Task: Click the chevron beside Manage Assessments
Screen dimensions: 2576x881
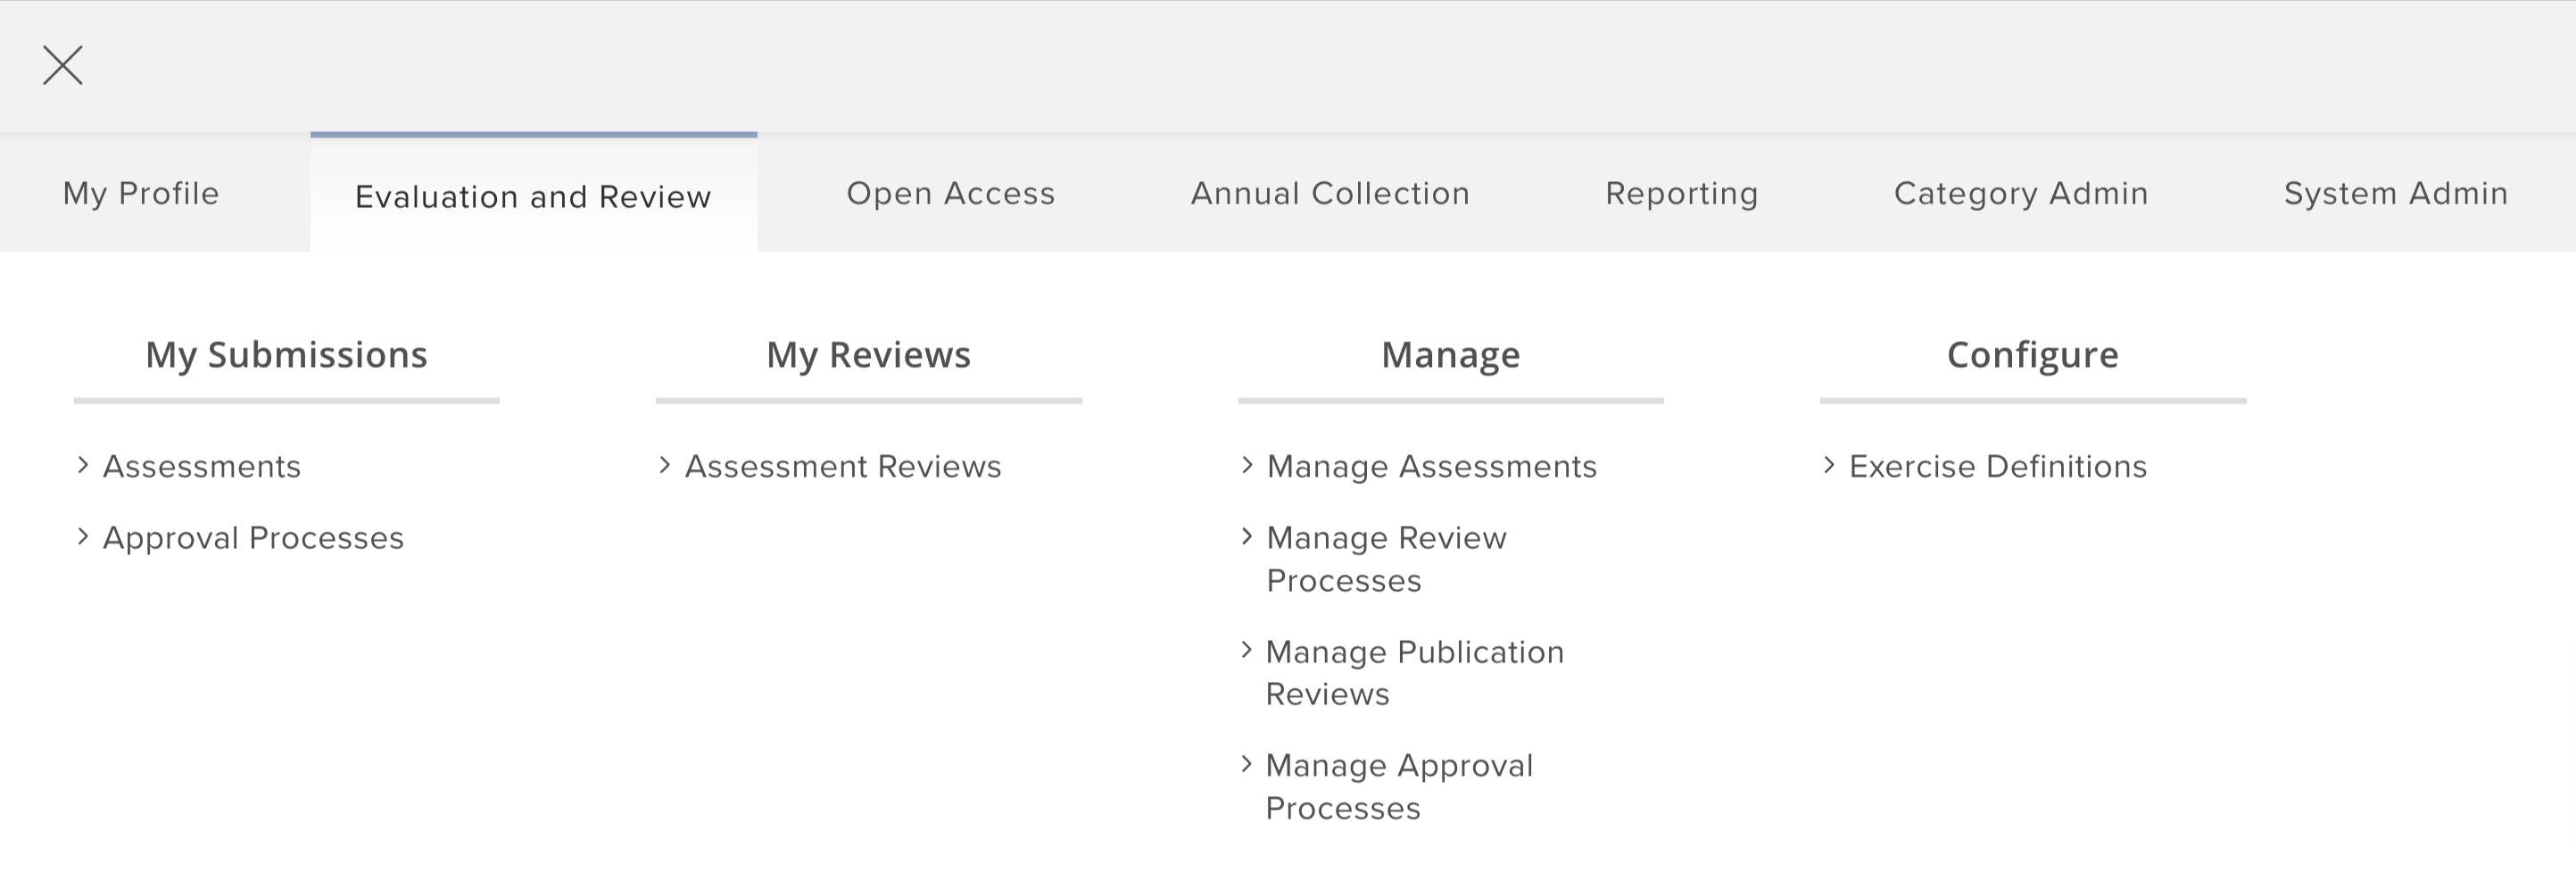Action: pyautogui.click(x=1247, y=465)
